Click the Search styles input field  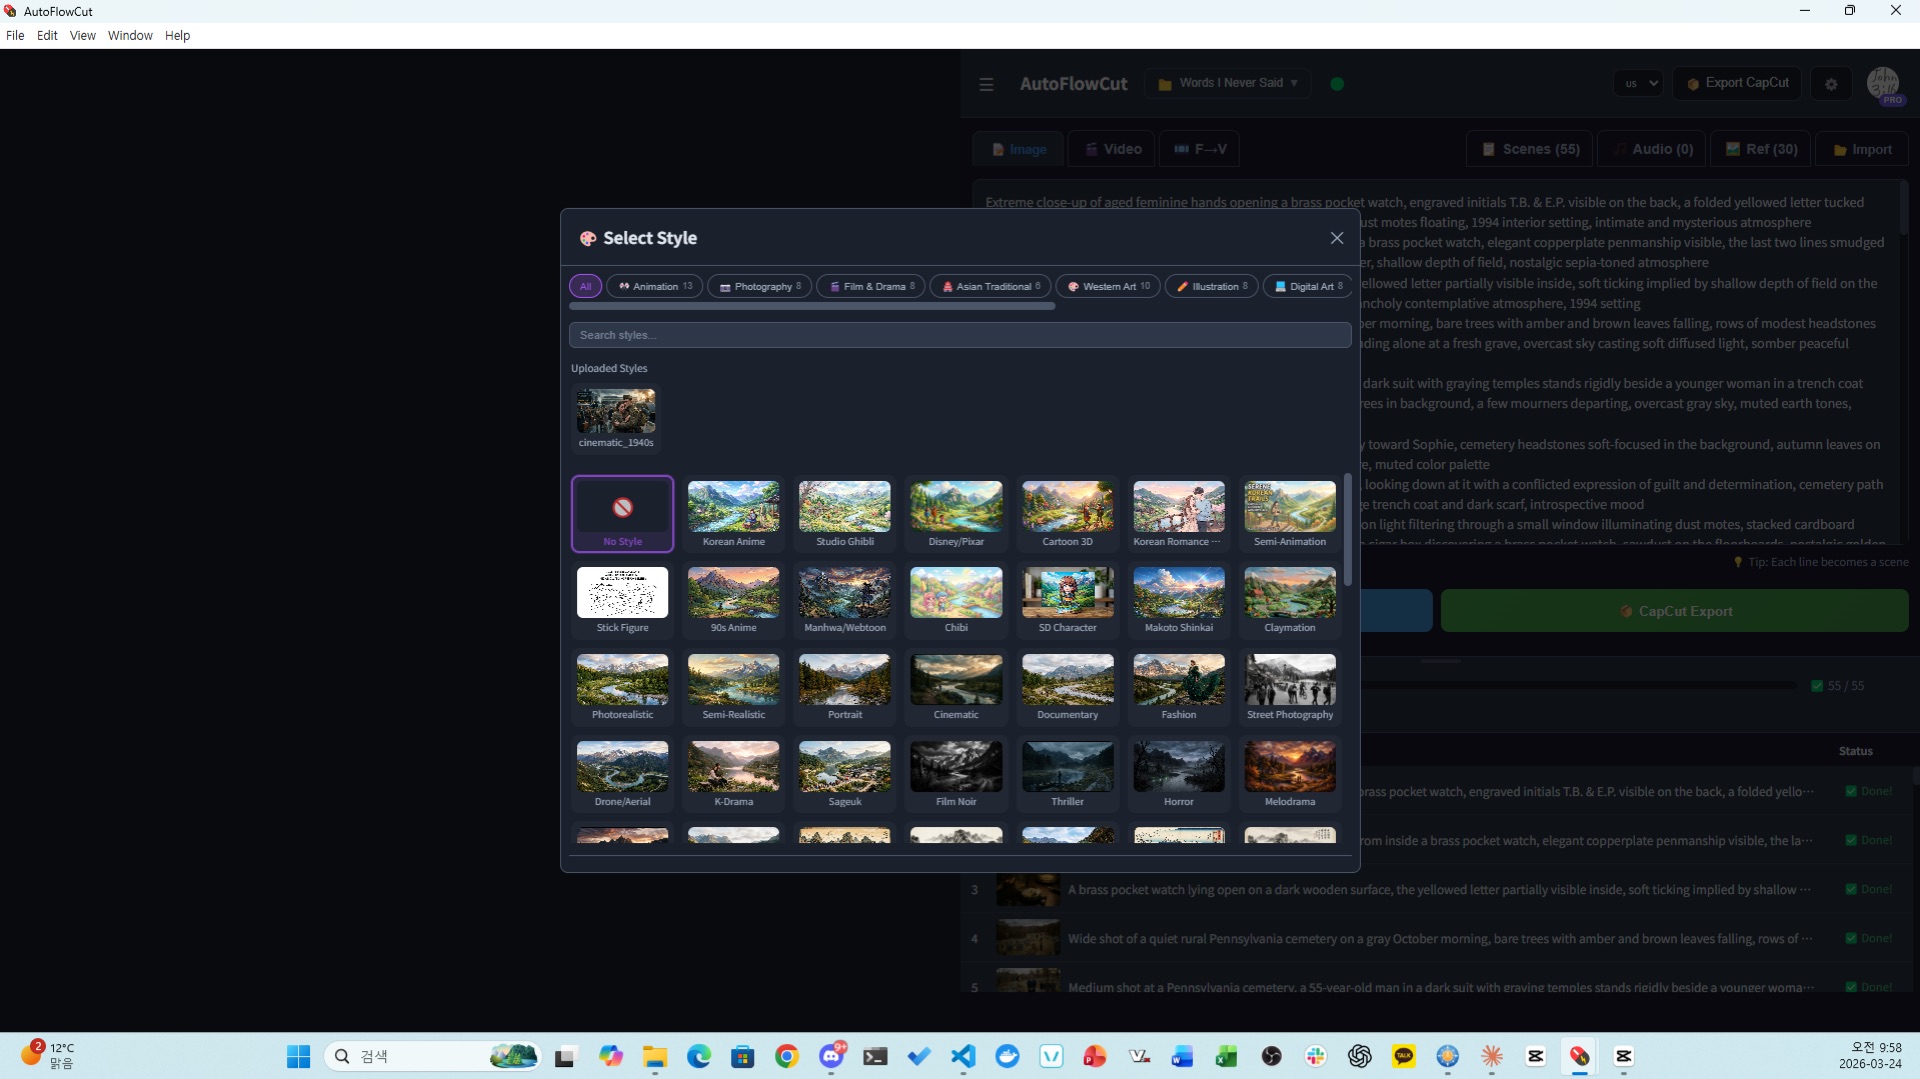pos(960,335)
